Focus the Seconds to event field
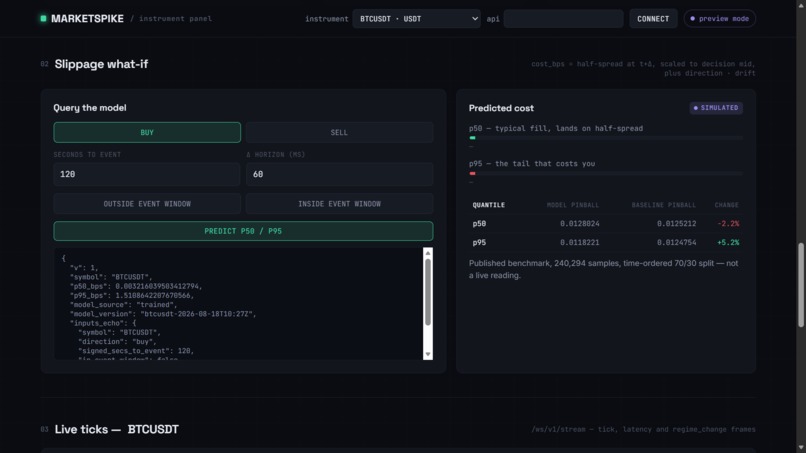 click(x=147, y=174)
